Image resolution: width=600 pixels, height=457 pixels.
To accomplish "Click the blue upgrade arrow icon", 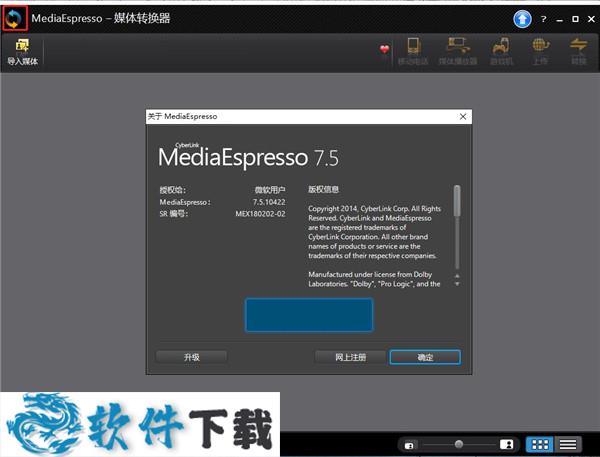I will coord(522,19).
